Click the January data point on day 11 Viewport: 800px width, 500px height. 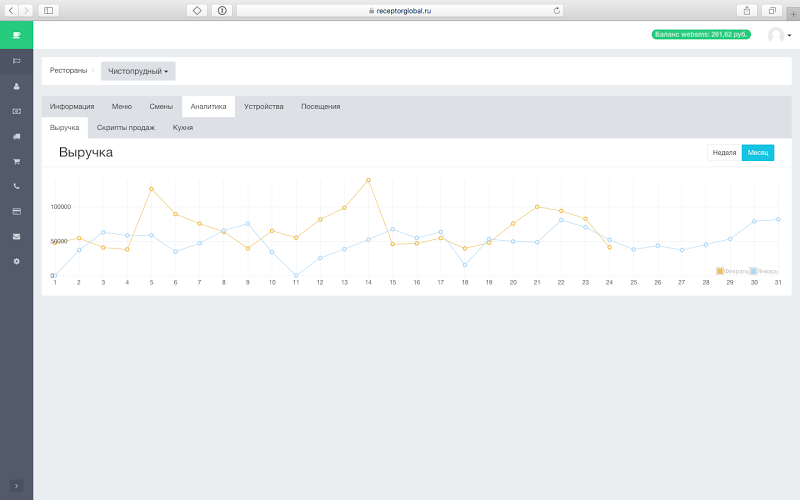[x=296, y=276]
